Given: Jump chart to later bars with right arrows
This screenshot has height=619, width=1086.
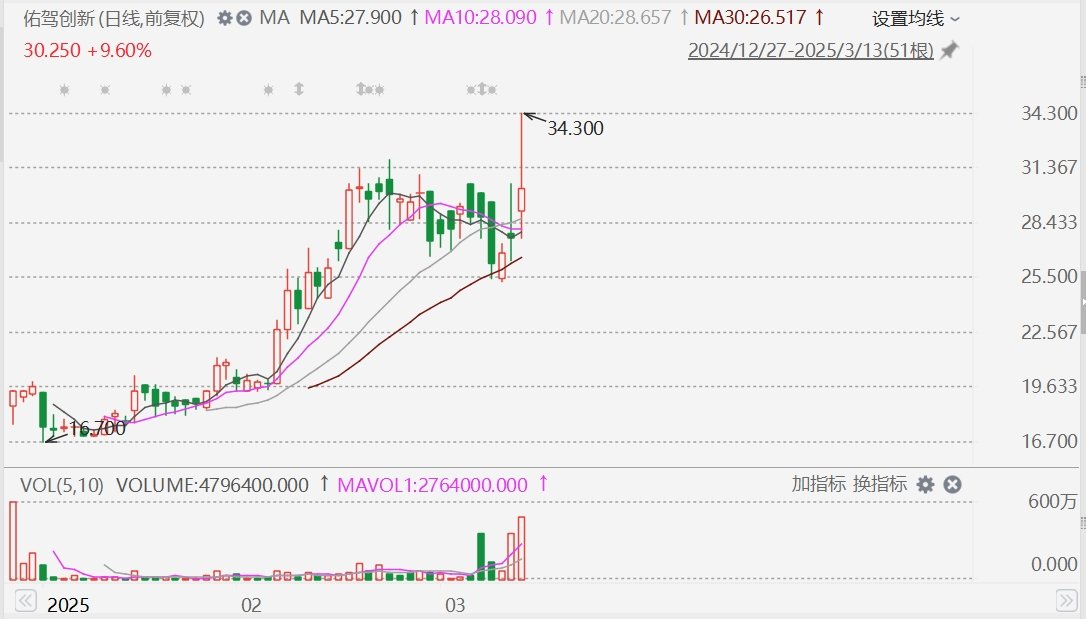Looking at the screenshot, I should [1066, 600].
